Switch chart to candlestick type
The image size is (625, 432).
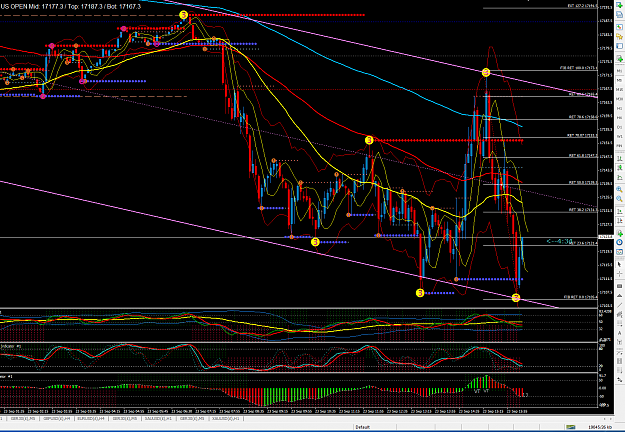tap(620, 167)
